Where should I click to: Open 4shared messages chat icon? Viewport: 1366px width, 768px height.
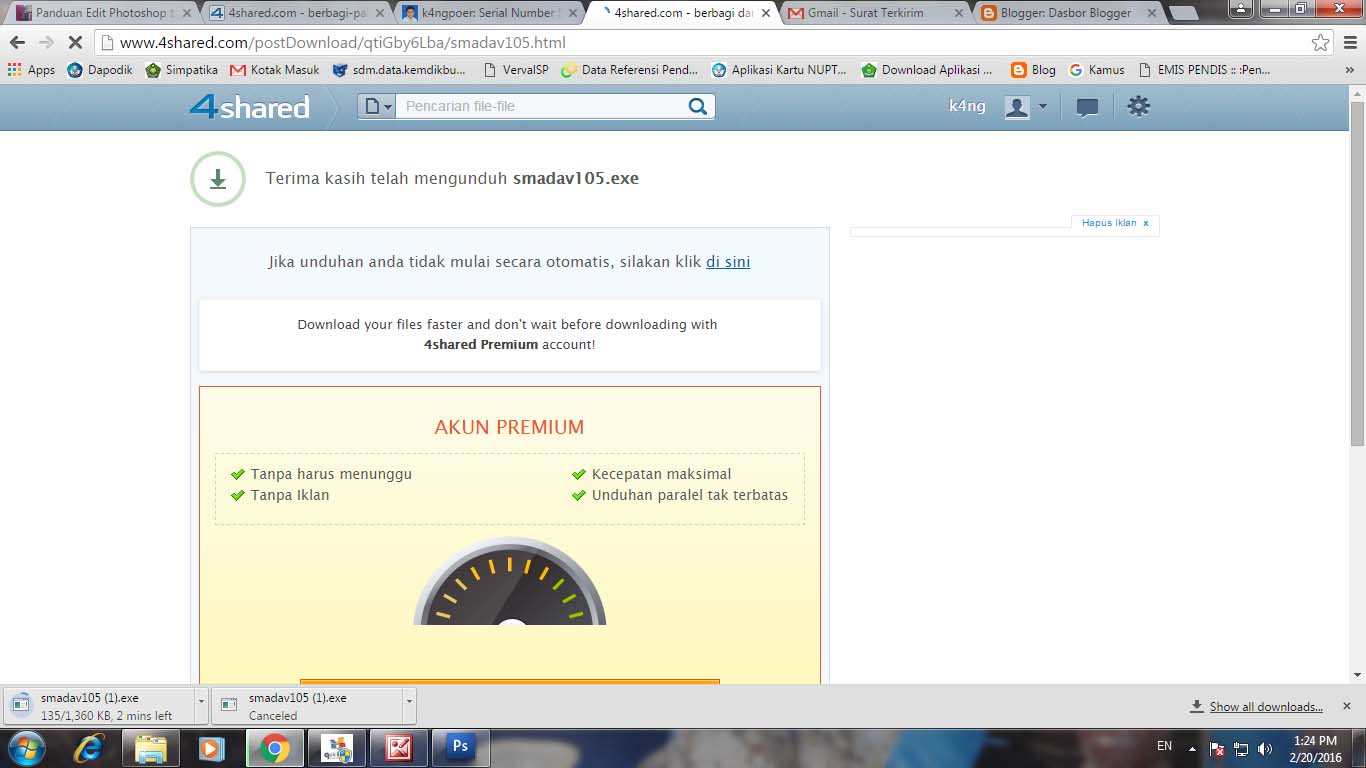pyautogui.click(x=1087, y=107)
